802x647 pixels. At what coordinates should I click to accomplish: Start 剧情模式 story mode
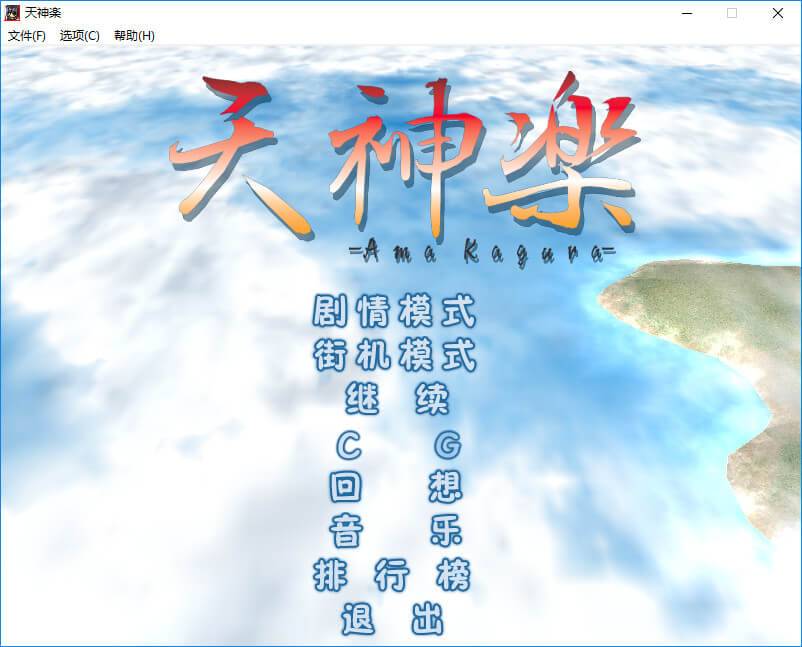(x=394, y=311)
